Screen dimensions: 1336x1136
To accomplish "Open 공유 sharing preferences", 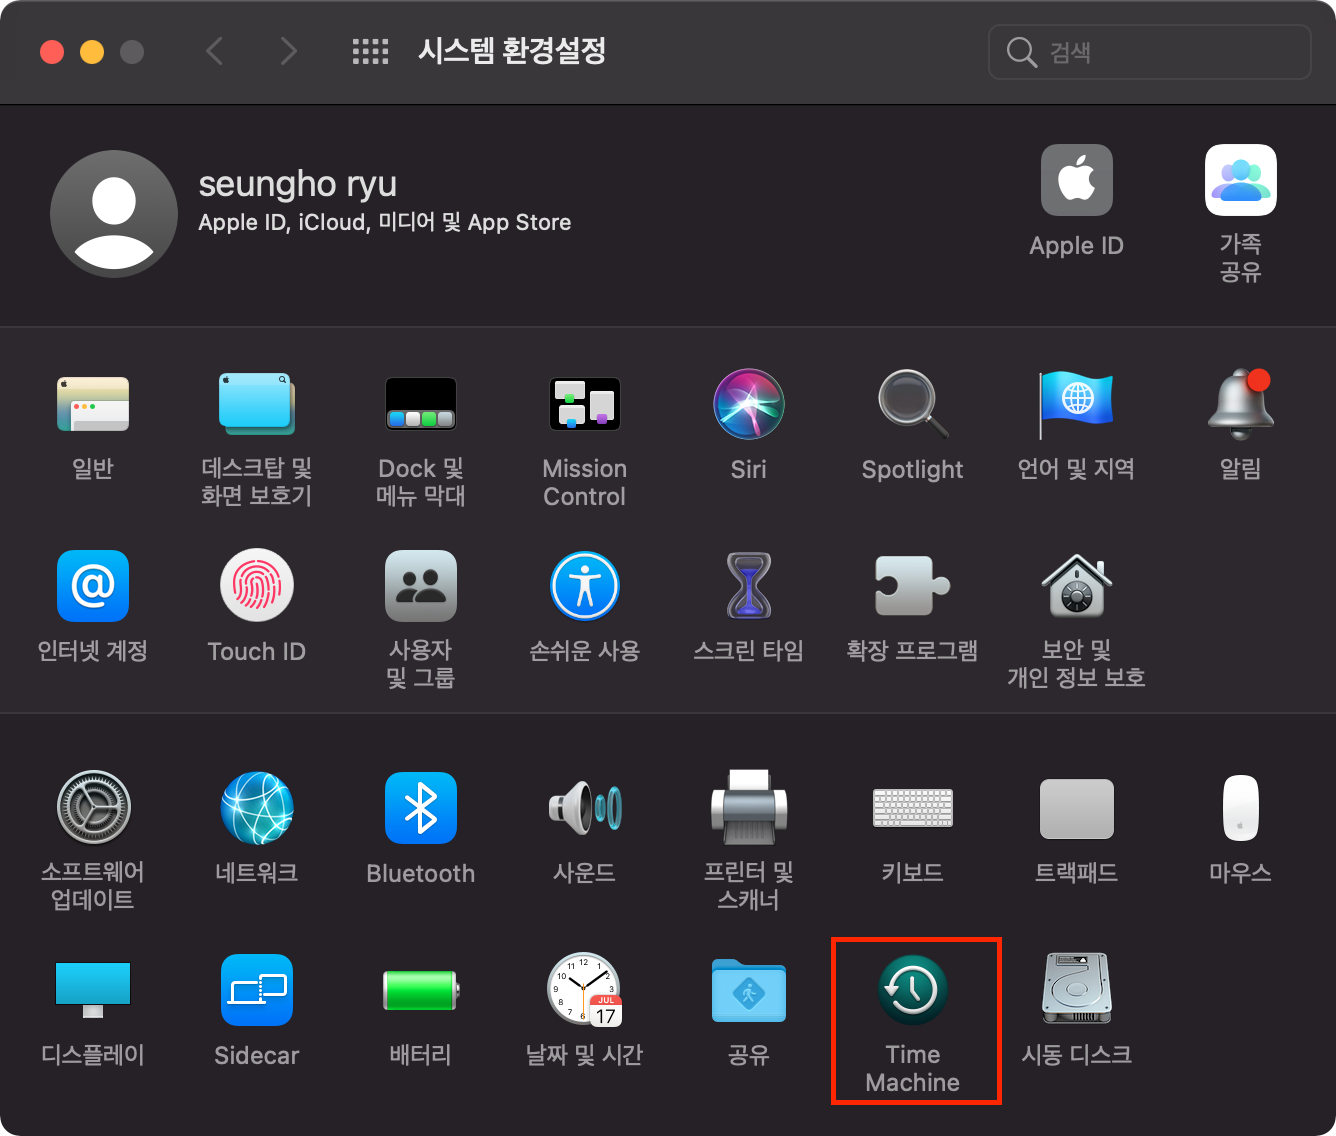I will (749, 990).
